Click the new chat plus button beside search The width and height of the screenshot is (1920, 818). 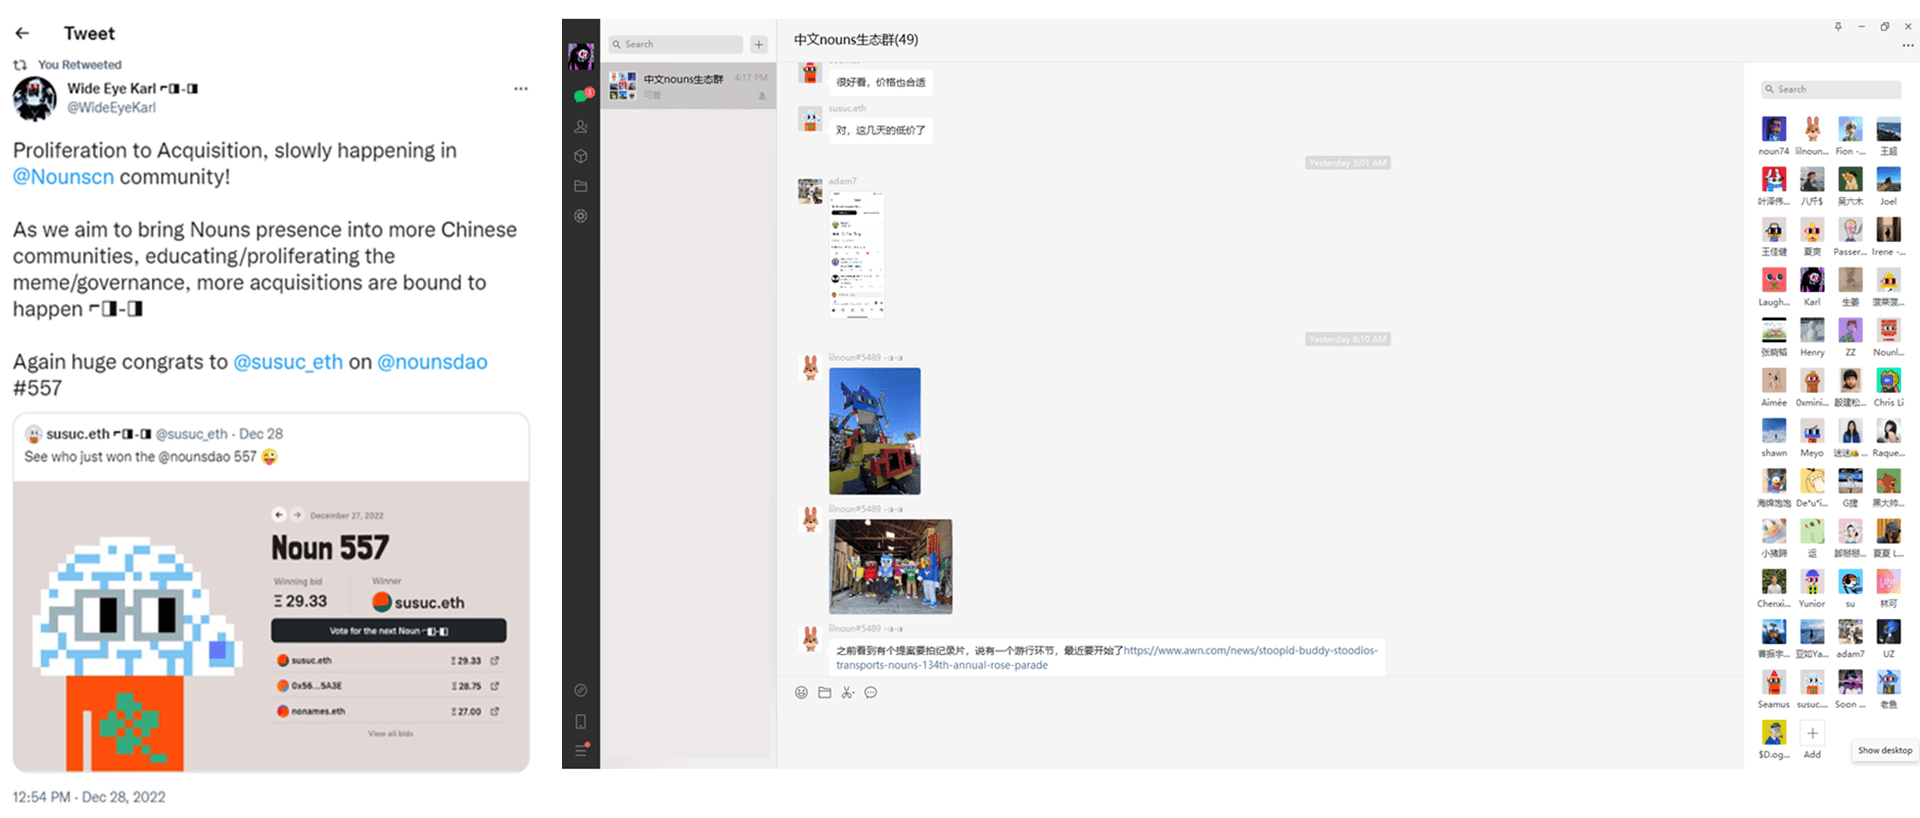coord(759,44)
